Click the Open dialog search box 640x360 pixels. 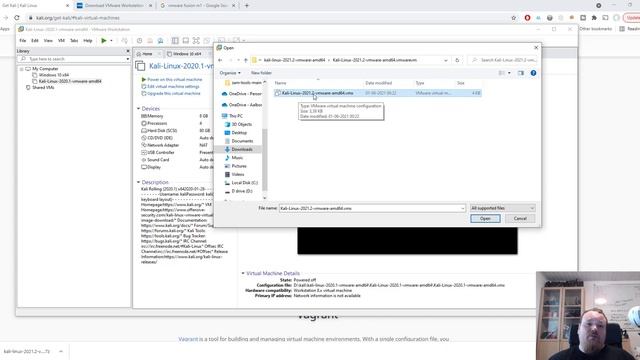(x=503, y=60)
